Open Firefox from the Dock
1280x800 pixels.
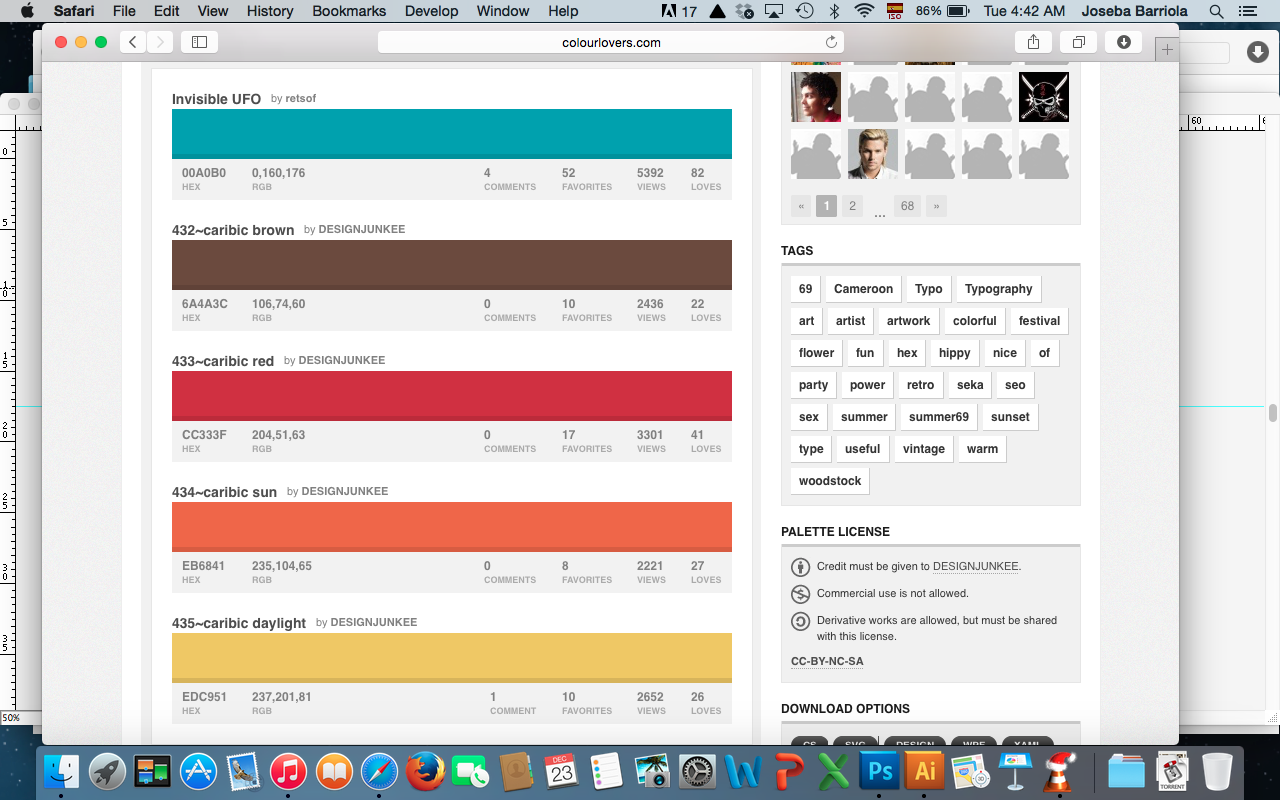click(425, 772)
